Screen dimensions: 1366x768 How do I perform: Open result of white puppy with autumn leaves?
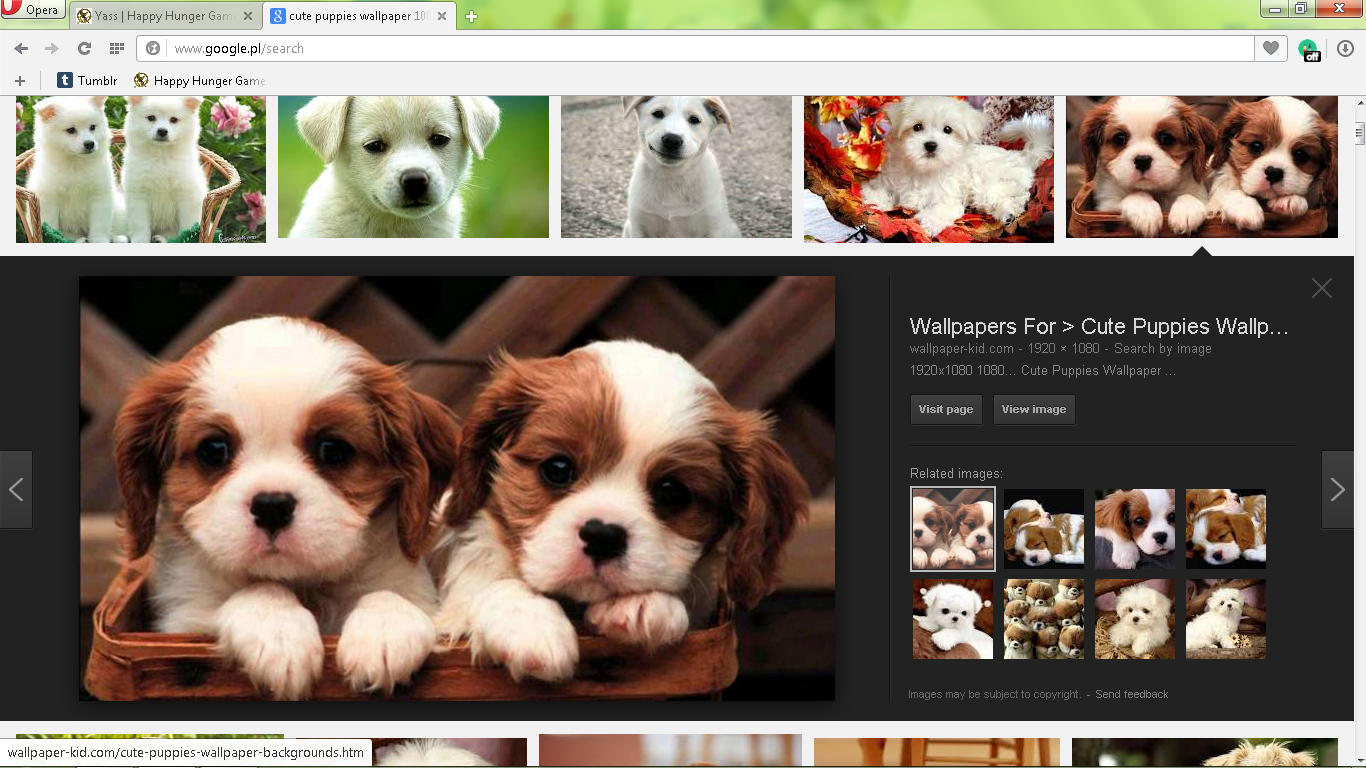(929, 169)
